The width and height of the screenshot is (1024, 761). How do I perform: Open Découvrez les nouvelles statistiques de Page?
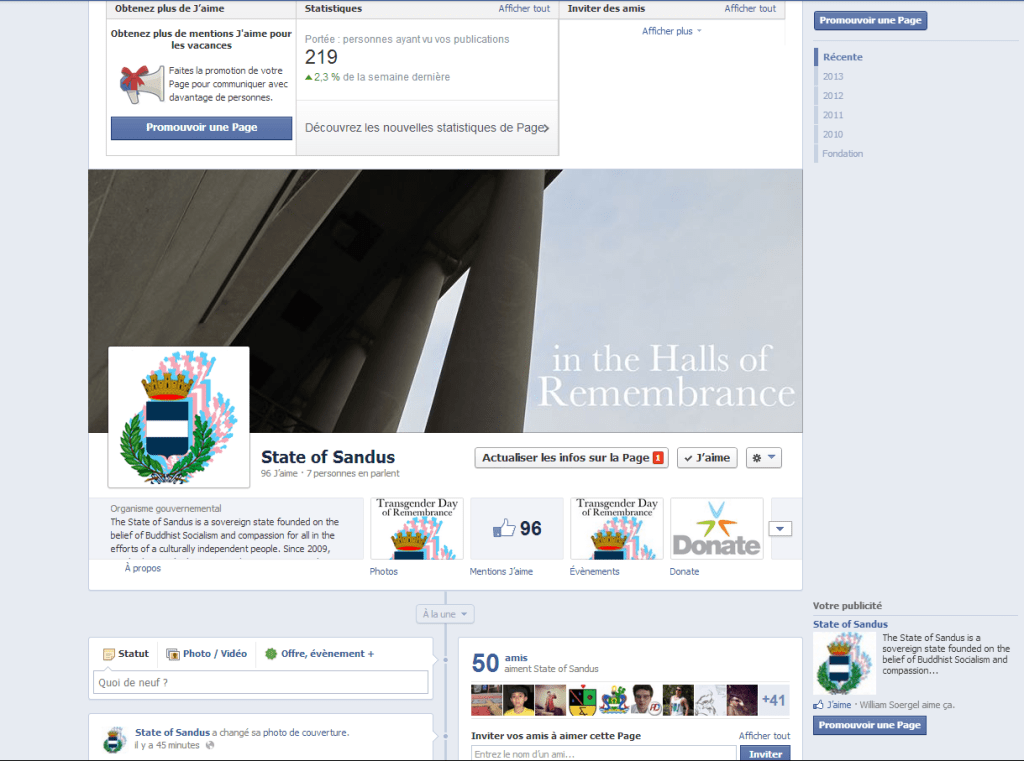pos(427,127)
